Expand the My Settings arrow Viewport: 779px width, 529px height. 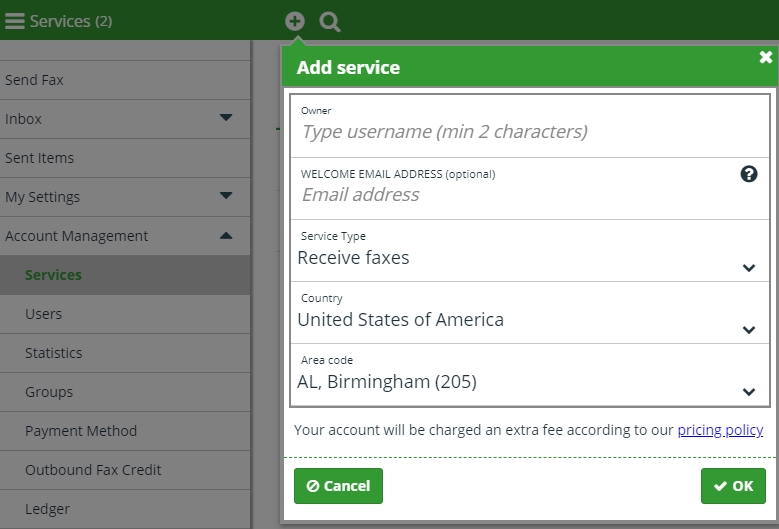pyautogui.click(x=226, y=196)
